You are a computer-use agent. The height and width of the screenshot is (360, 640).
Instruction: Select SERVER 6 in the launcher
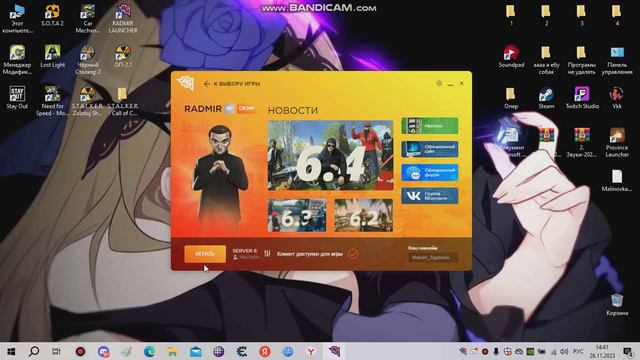pyautogui.click(x=245, y=253)
